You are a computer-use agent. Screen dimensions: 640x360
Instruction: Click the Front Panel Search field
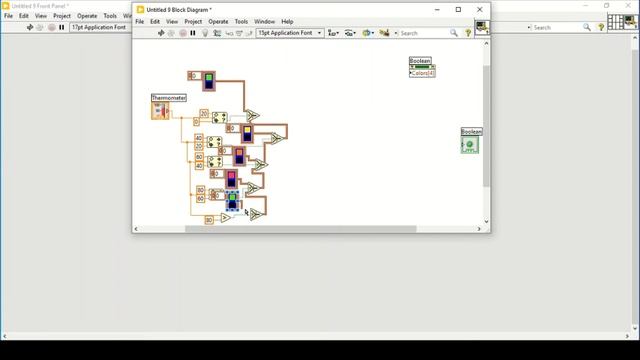(557, 27)
